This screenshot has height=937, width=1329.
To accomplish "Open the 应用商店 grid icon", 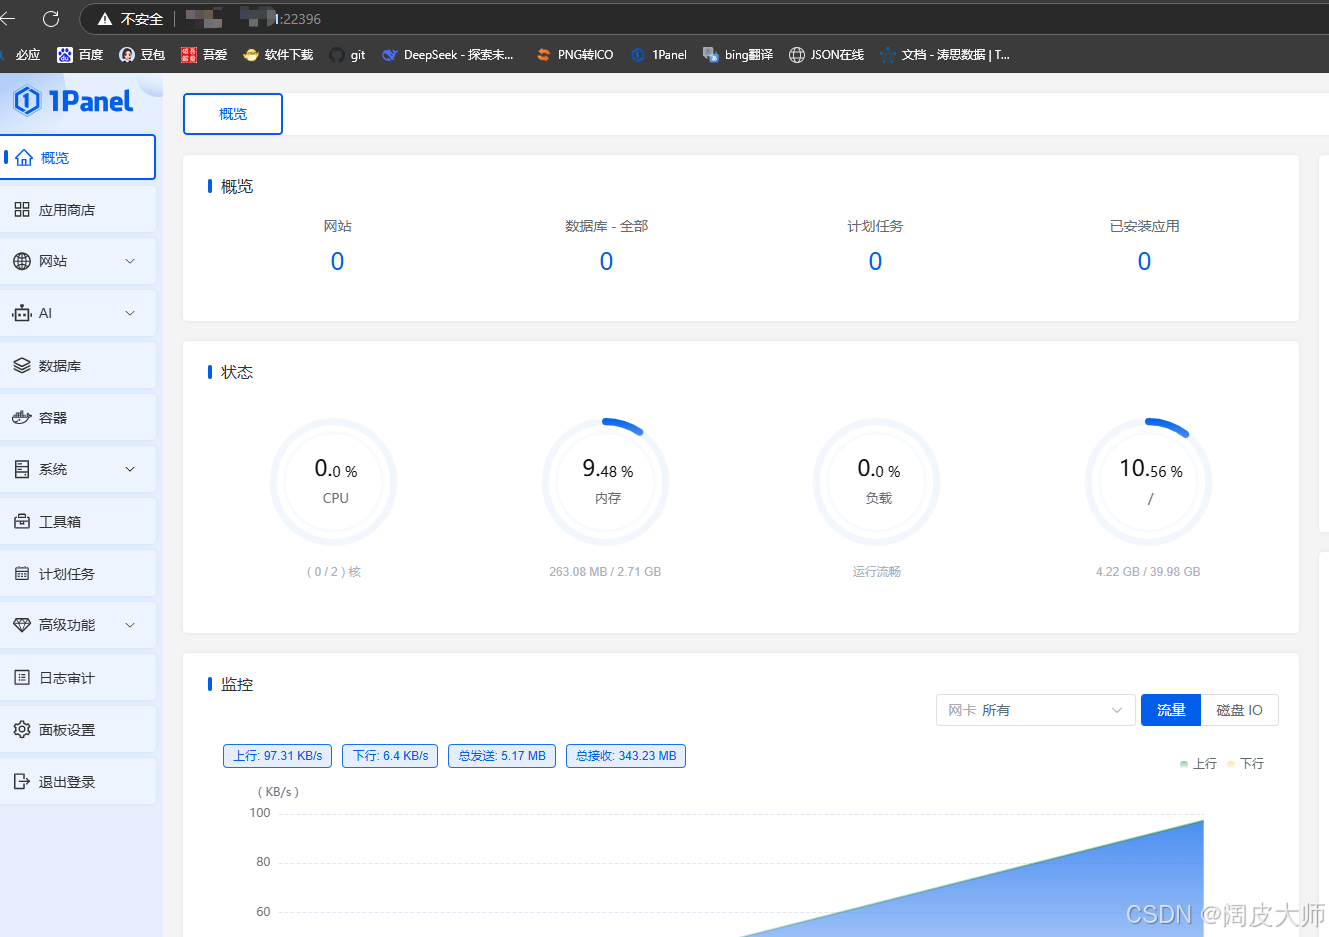I will [22, 210].
